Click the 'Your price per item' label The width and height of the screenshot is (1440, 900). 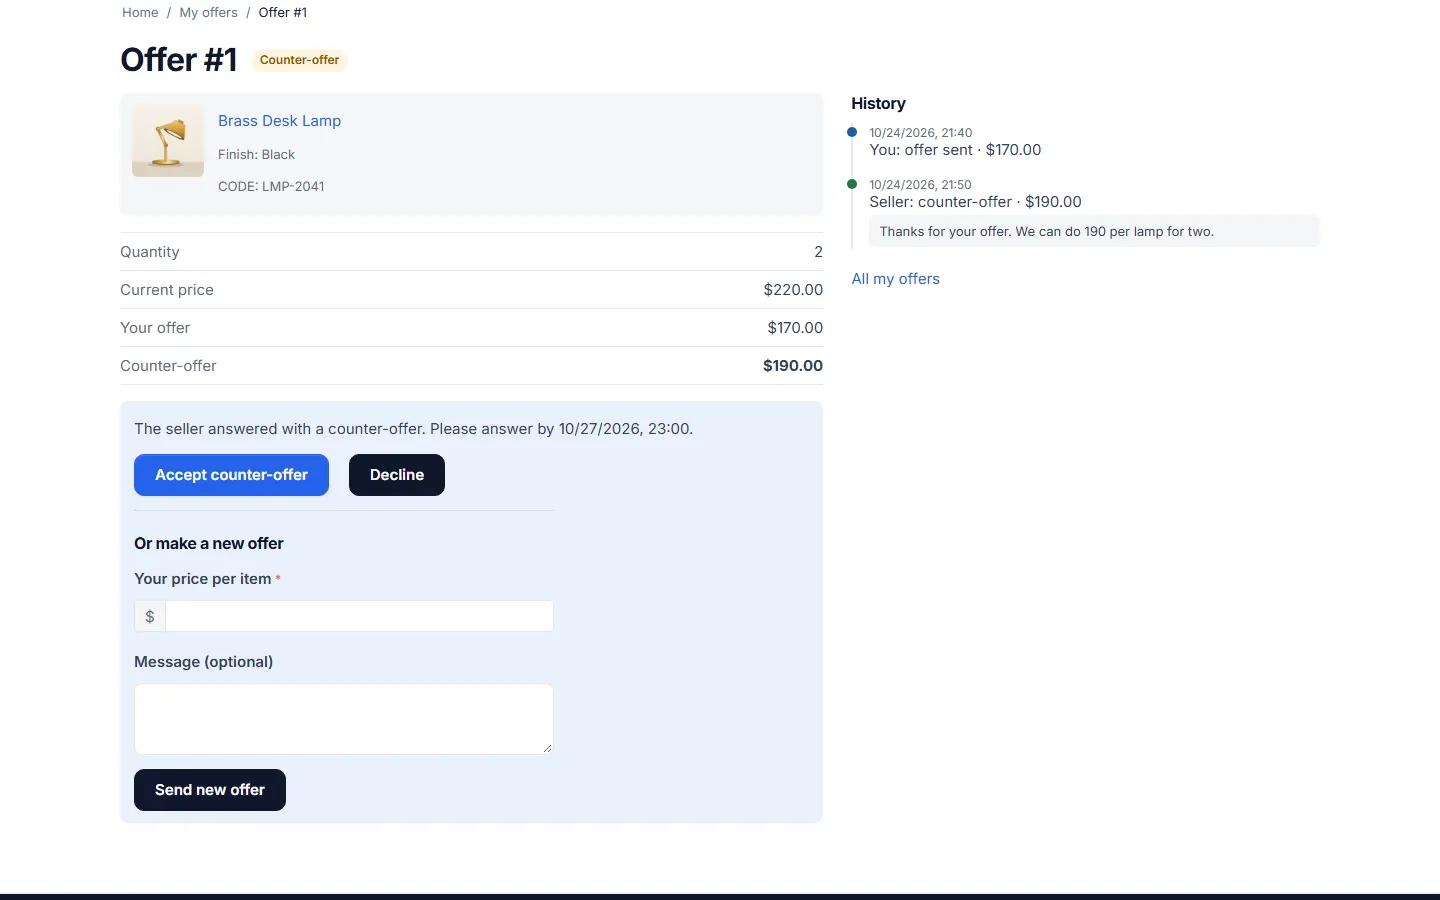pyautogui.click(x=203, y=579)
